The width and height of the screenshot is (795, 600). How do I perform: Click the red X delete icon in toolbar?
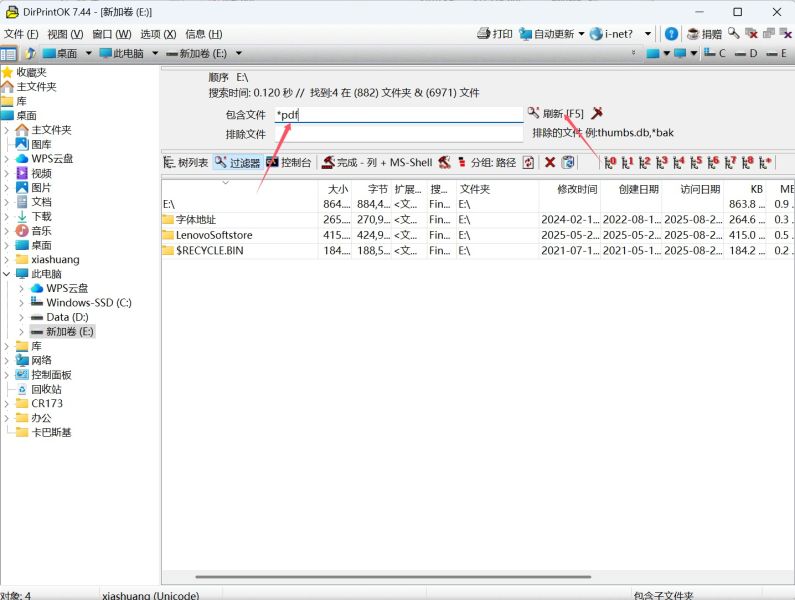coord(550,162)
